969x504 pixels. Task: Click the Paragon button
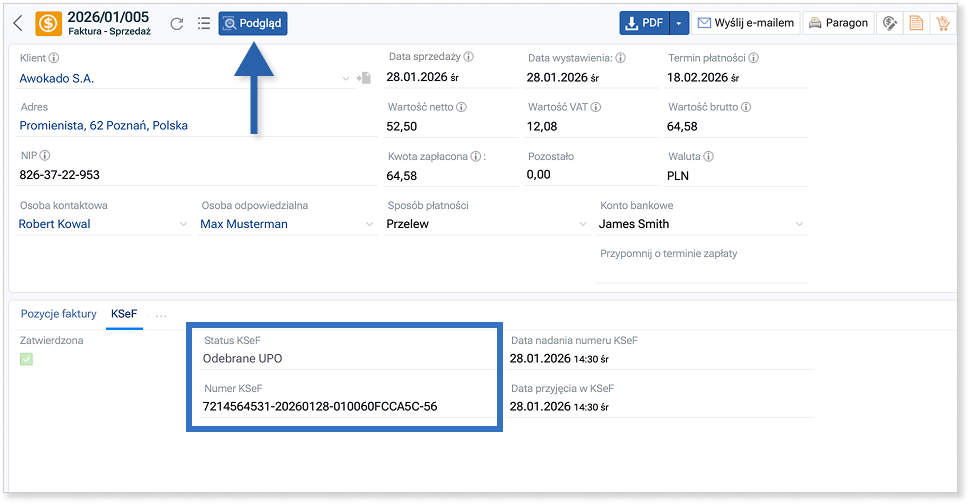(839, 24)
